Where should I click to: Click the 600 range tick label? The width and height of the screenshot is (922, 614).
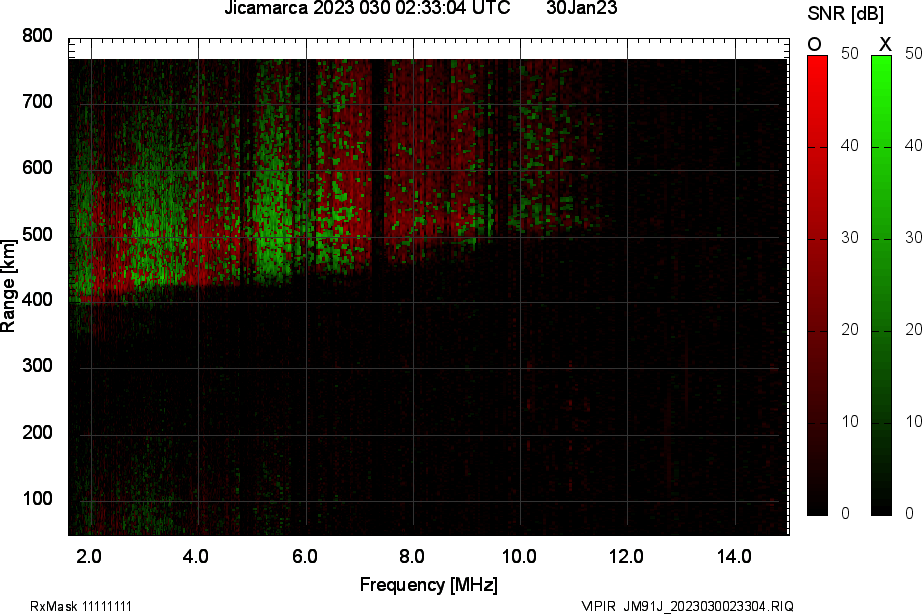[37, 168]
